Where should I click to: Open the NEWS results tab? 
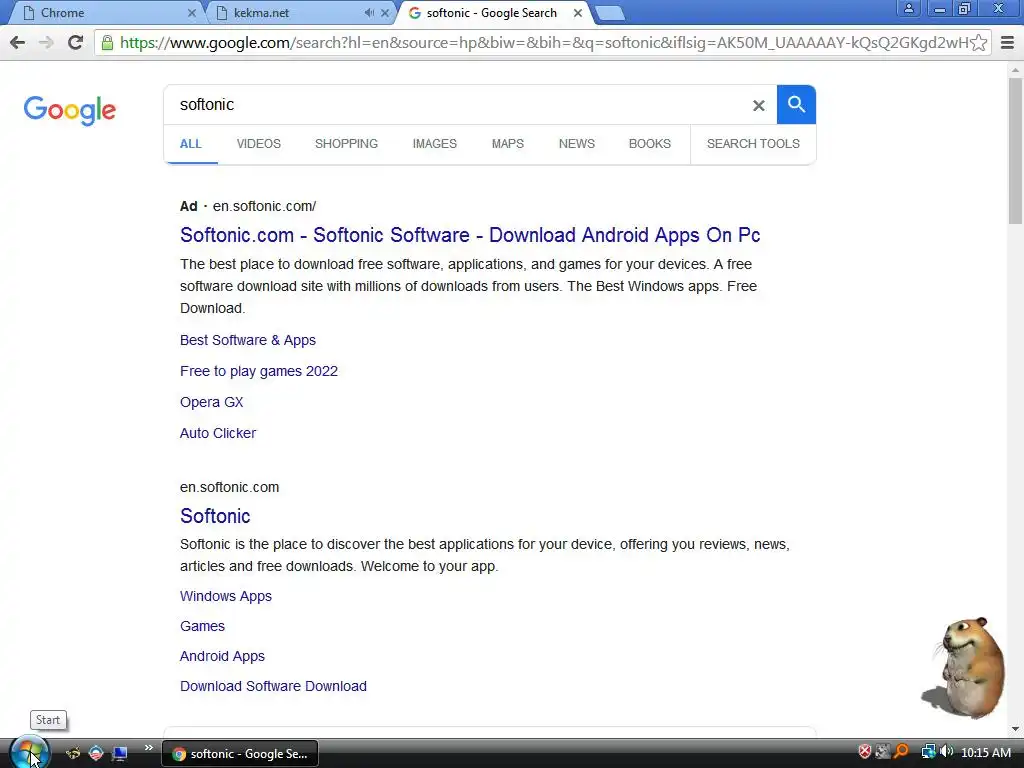[x=577, y=144]
